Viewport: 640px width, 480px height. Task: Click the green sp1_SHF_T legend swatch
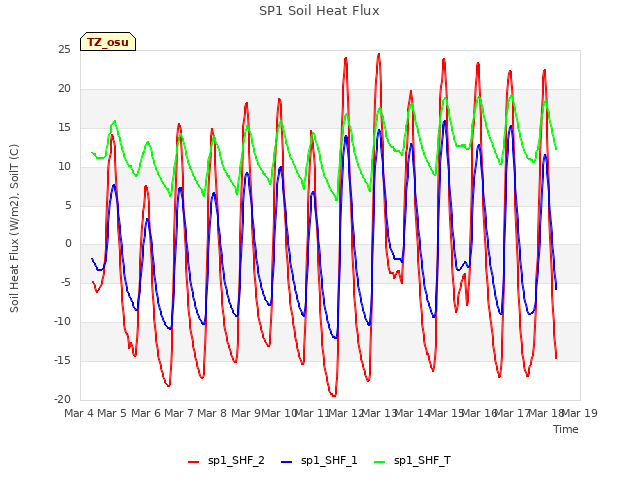(x=380, y=462)
